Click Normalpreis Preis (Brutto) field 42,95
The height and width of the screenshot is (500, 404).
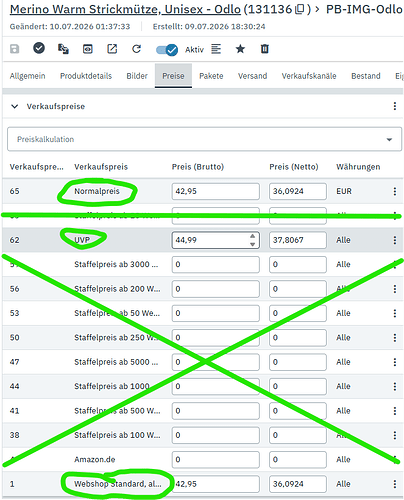(216, 191)
